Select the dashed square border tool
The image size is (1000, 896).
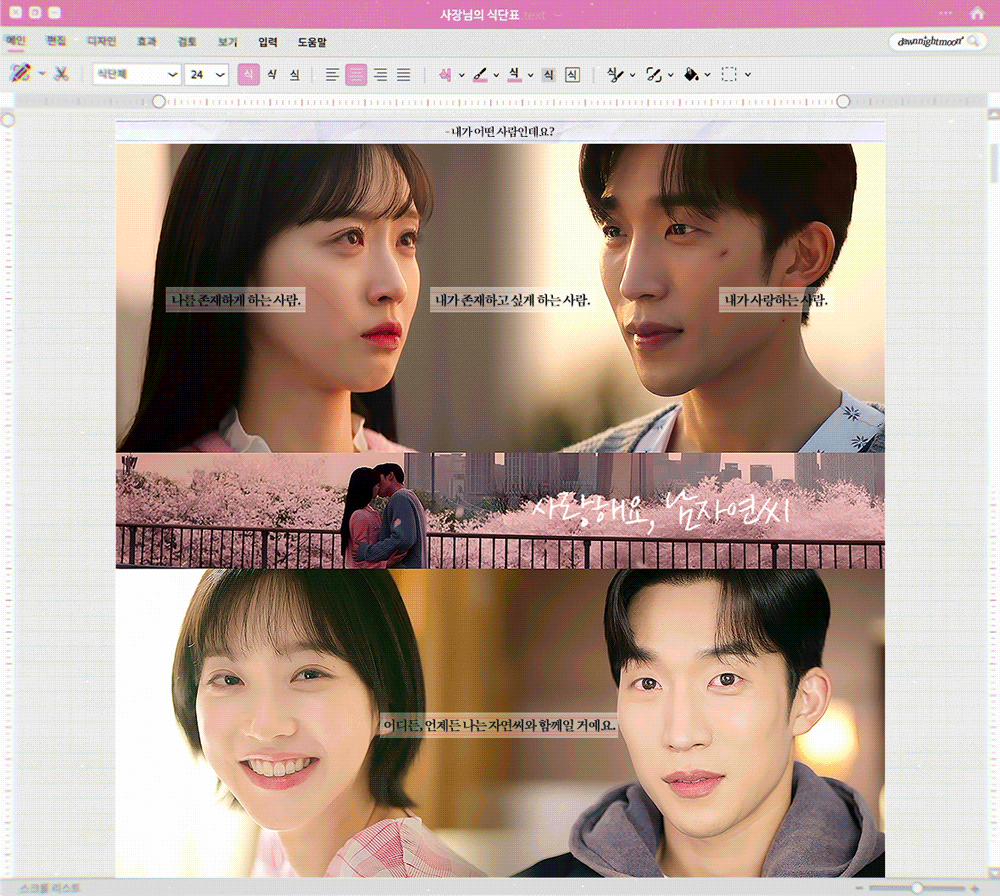click(x=728, y=75)
